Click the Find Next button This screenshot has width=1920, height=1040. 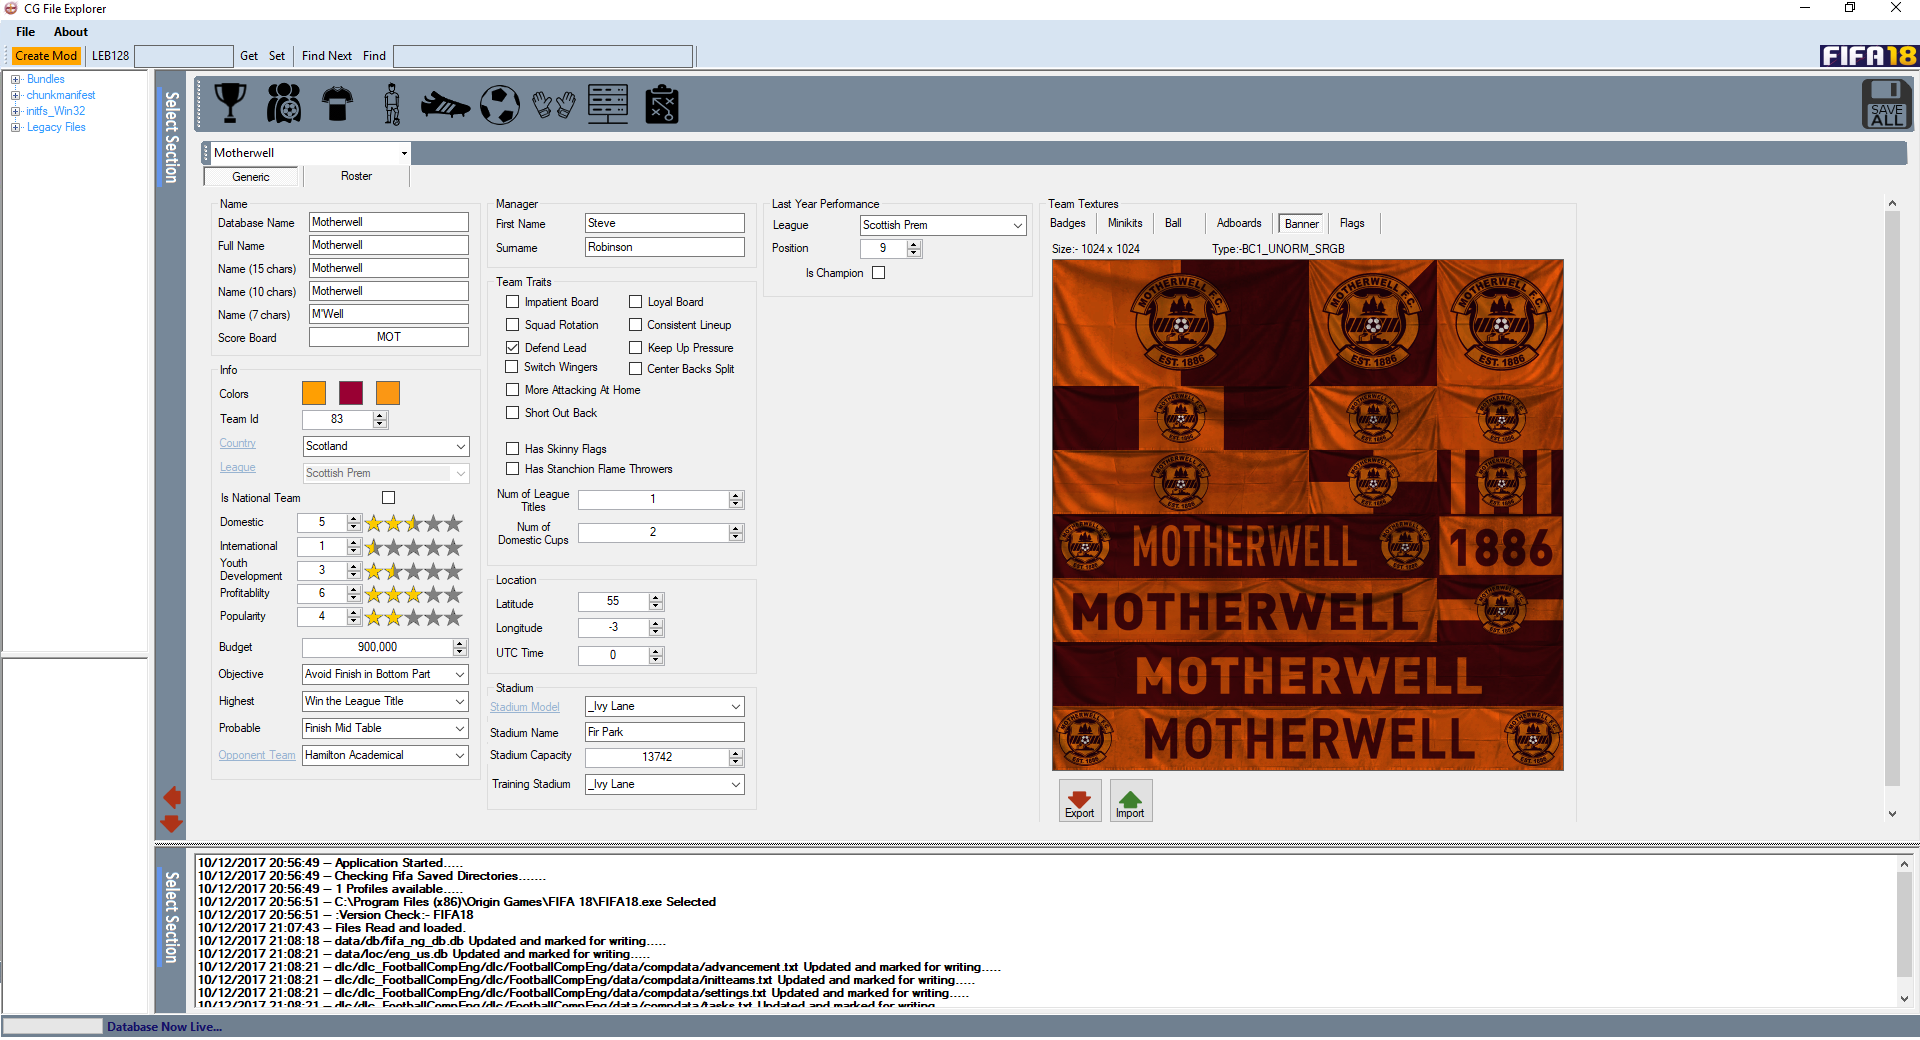tap(327, 56)
